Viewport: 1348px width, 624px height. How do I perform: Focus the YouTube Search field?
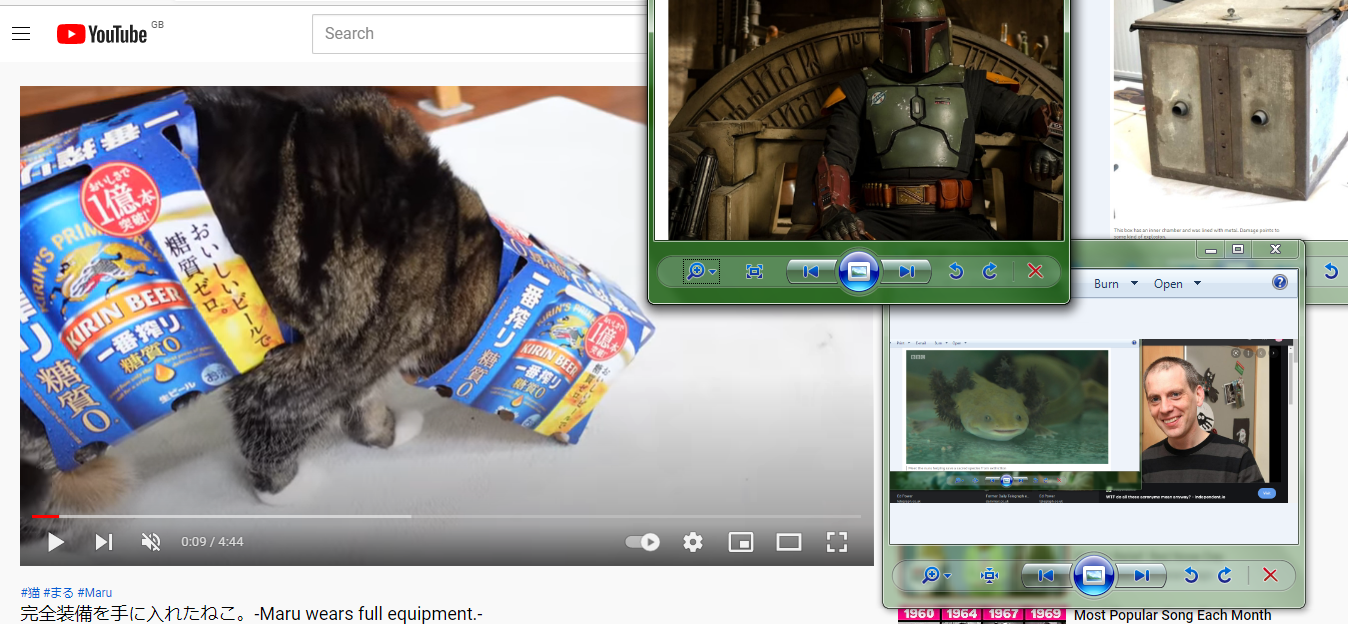tap(480, 34)
